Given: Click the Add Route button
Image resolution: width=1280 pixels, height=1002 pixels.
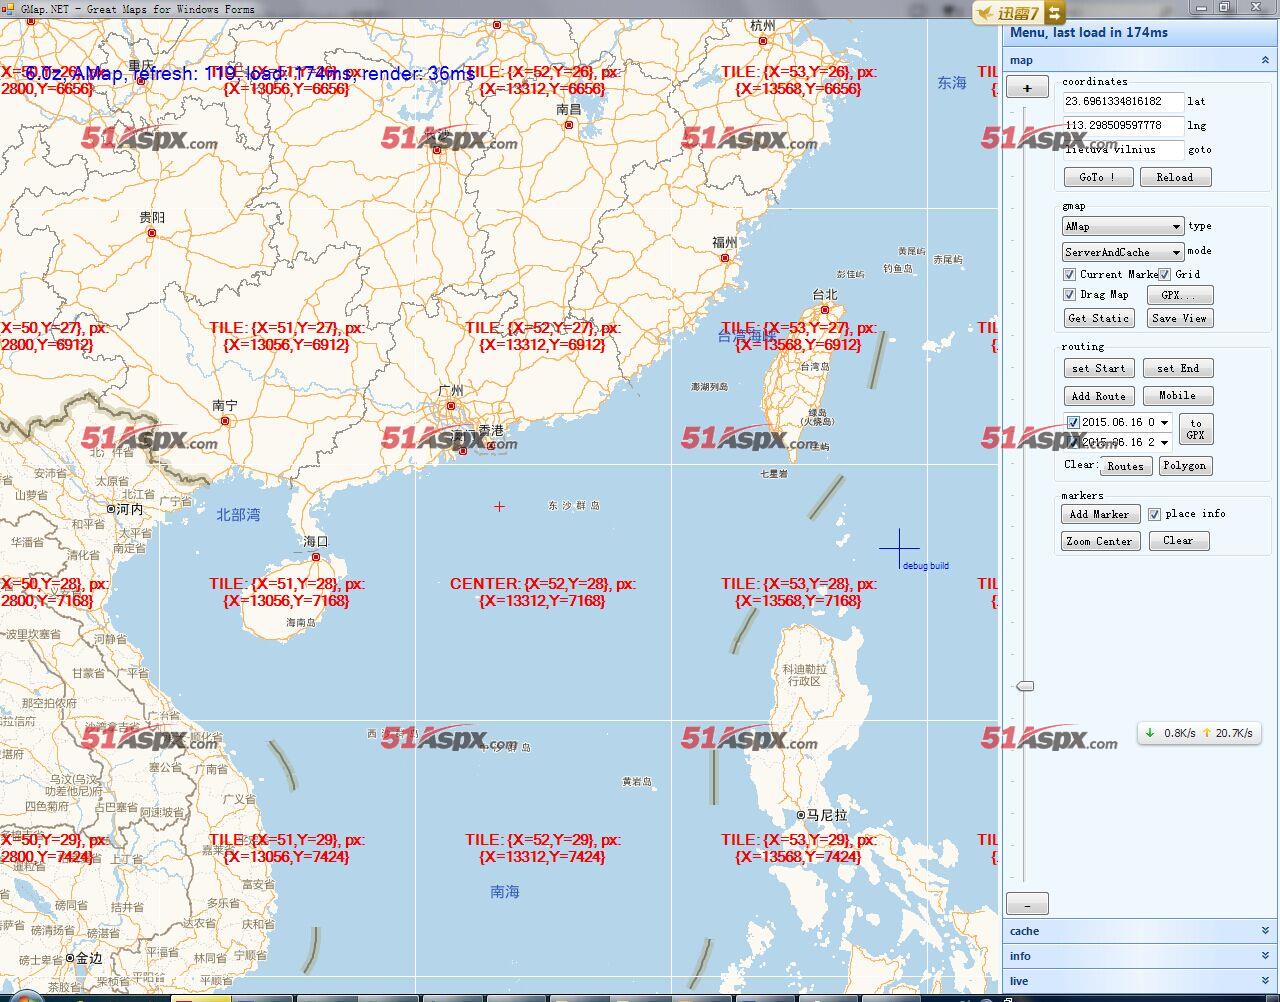Looking at the screenshot, I should point(1099,396).
